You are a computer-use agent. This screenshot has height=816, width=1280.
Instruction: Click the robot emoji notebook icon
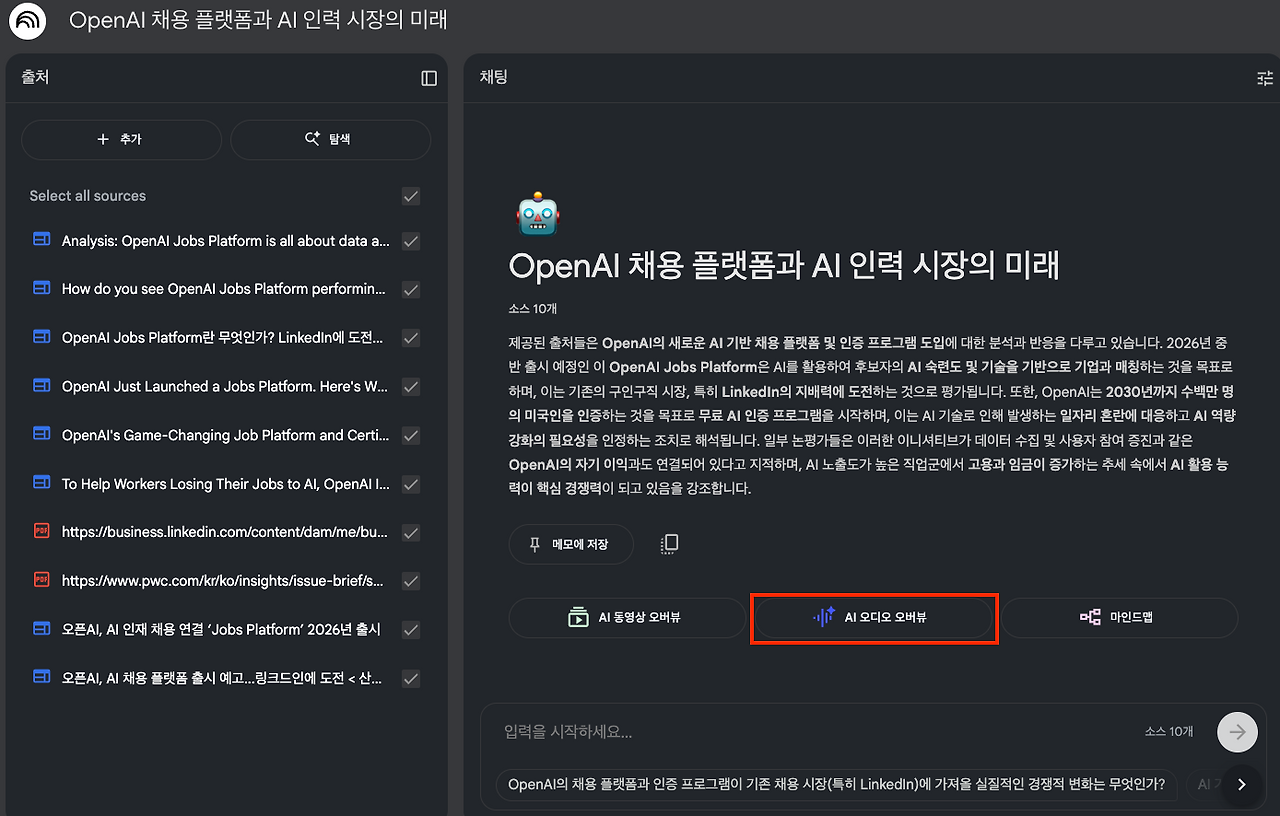coord(538,214)
